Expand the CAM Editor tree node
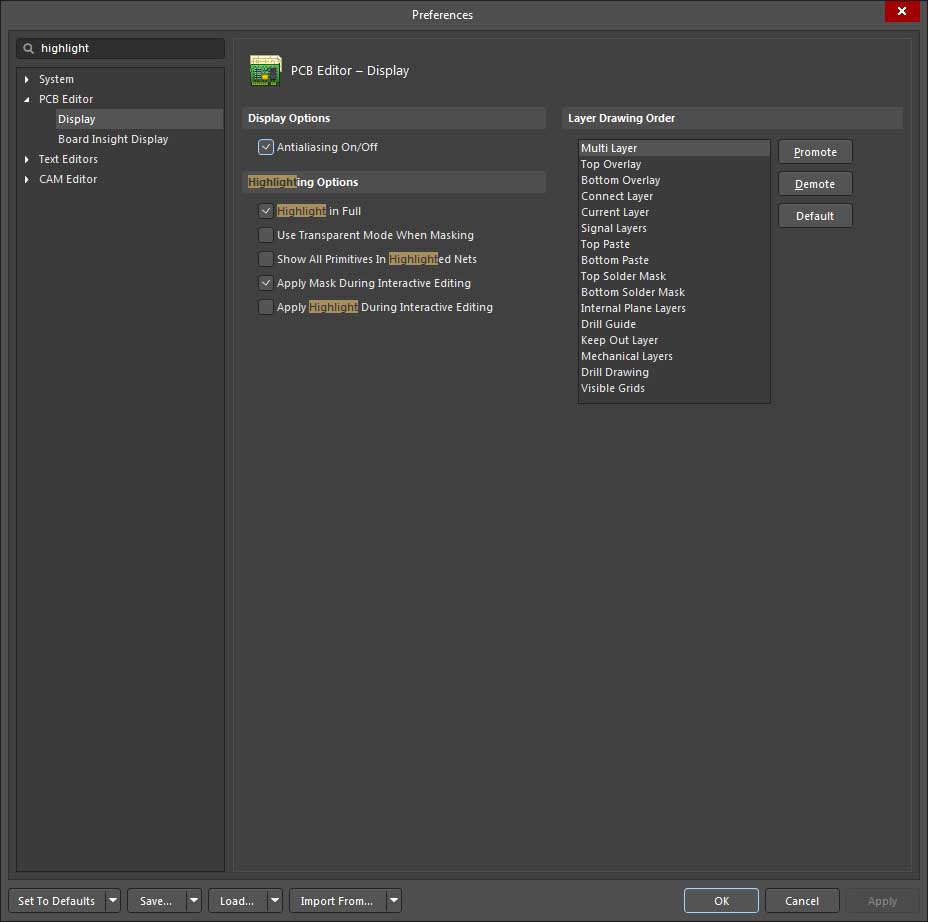This screenshot has height=922, width=928. click(27, 179)
